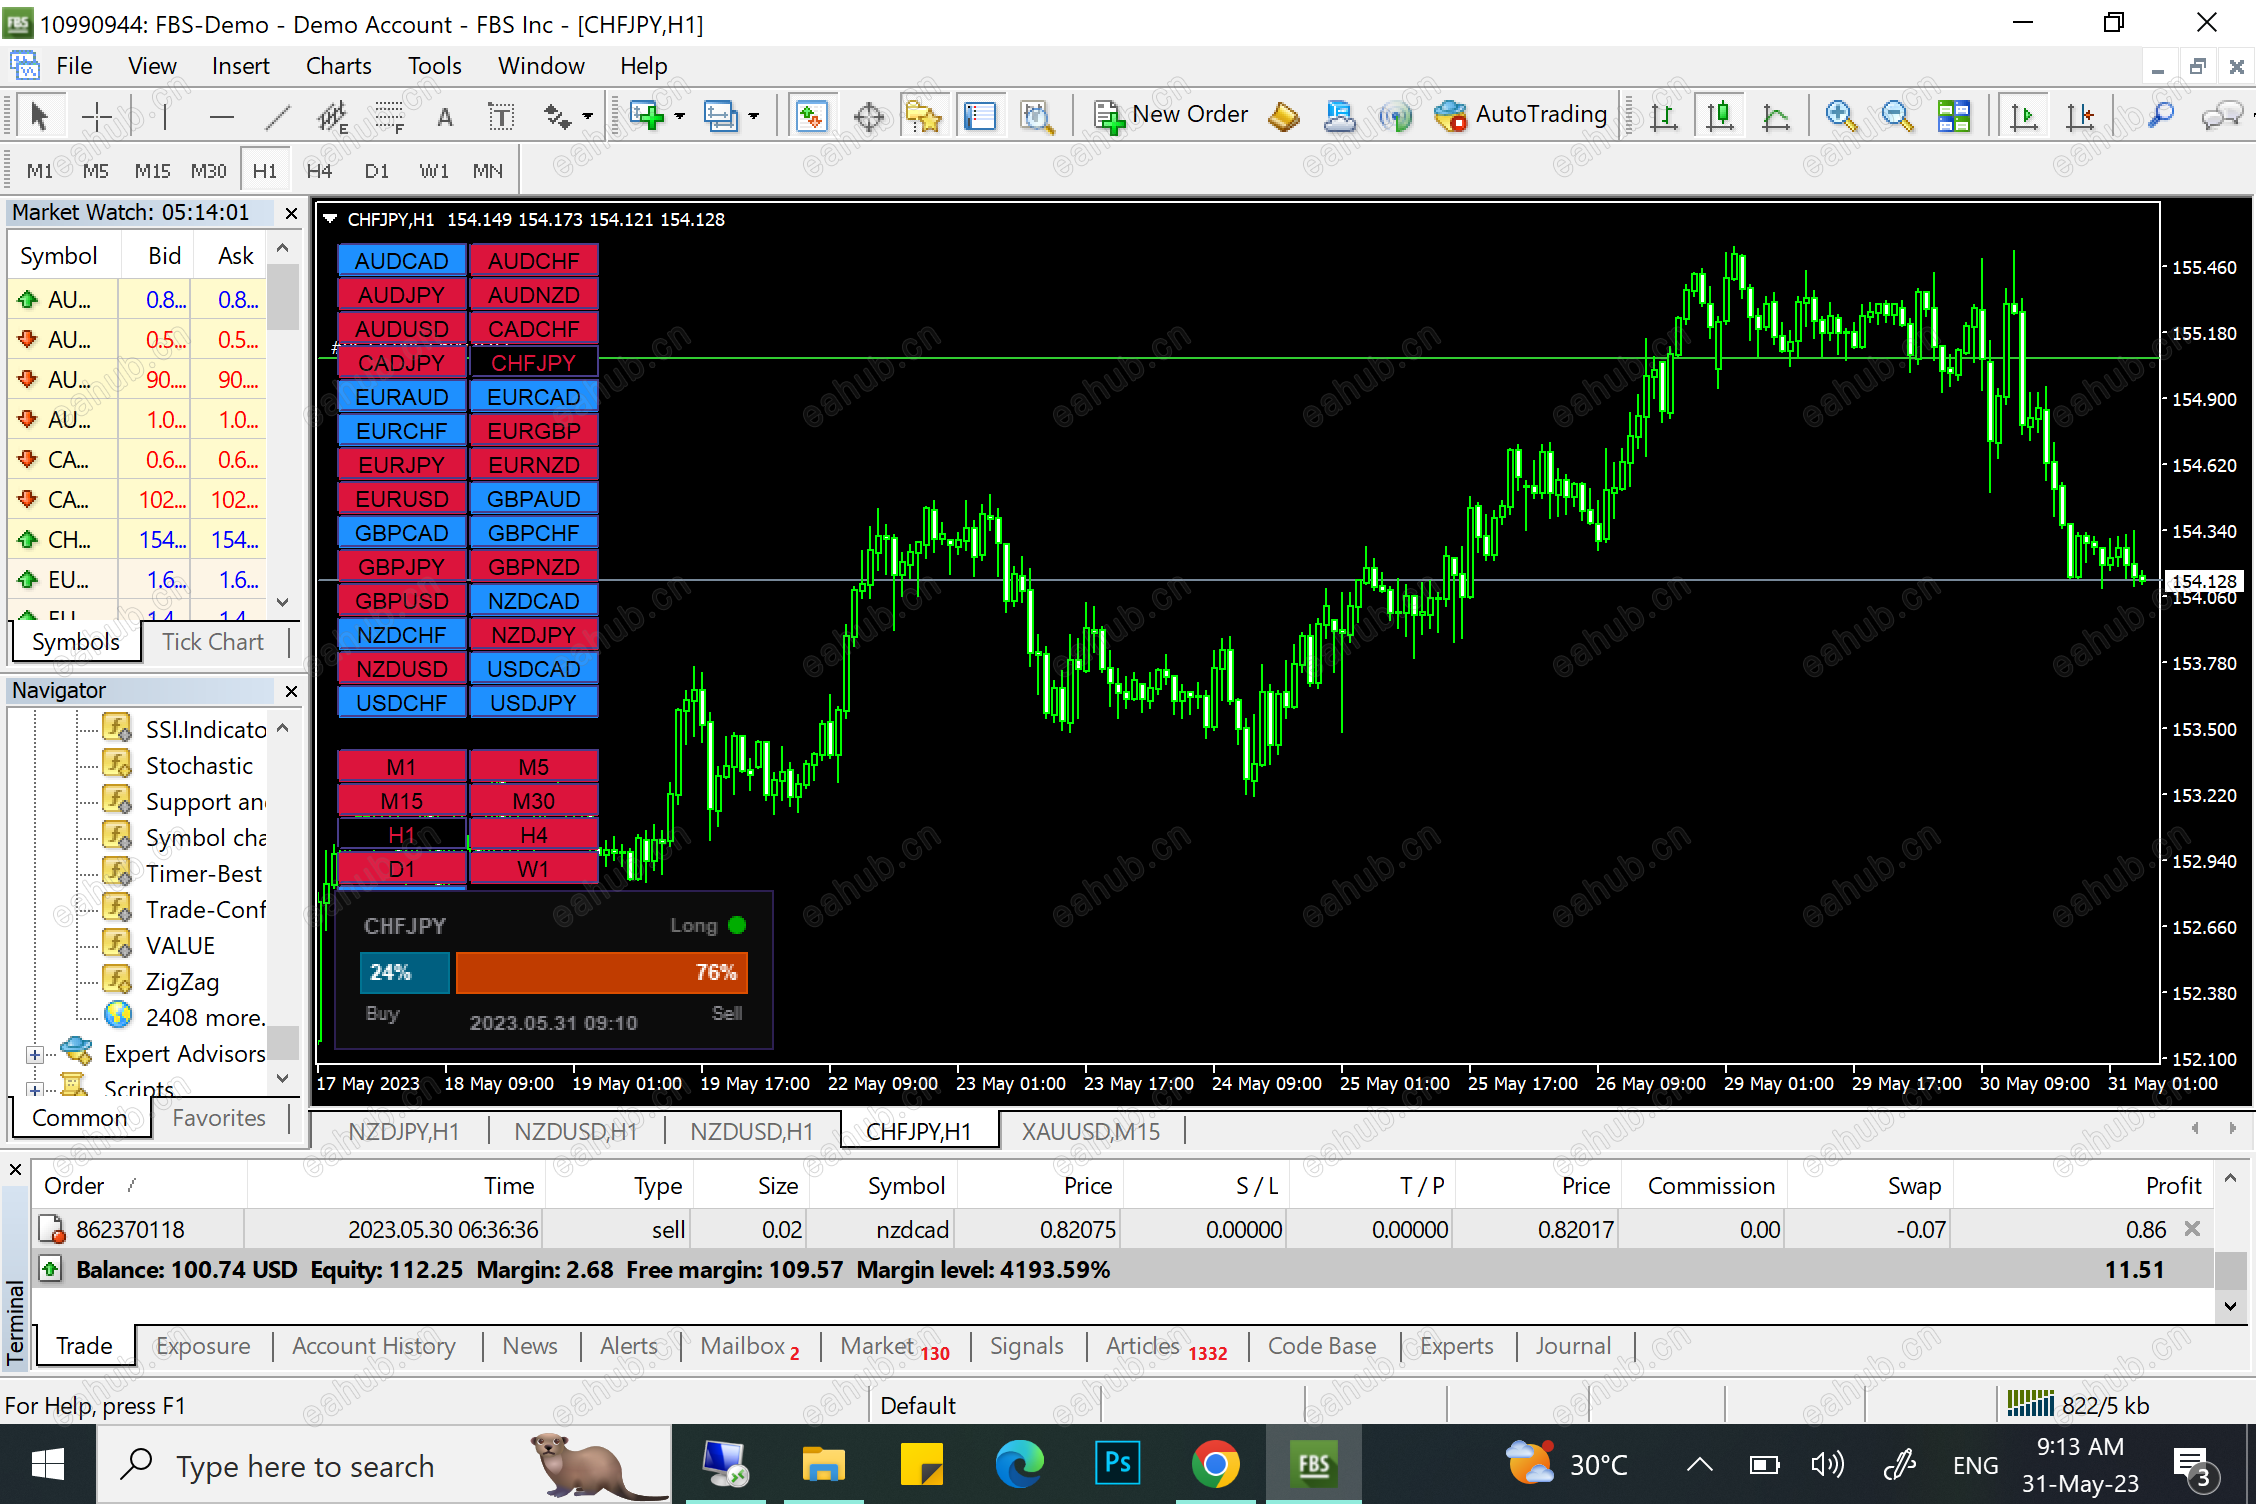The width and height of the screenshot is (2256, 1504).
Task: Open the chart profiles dropdown
Action: [x=755, y=115]
